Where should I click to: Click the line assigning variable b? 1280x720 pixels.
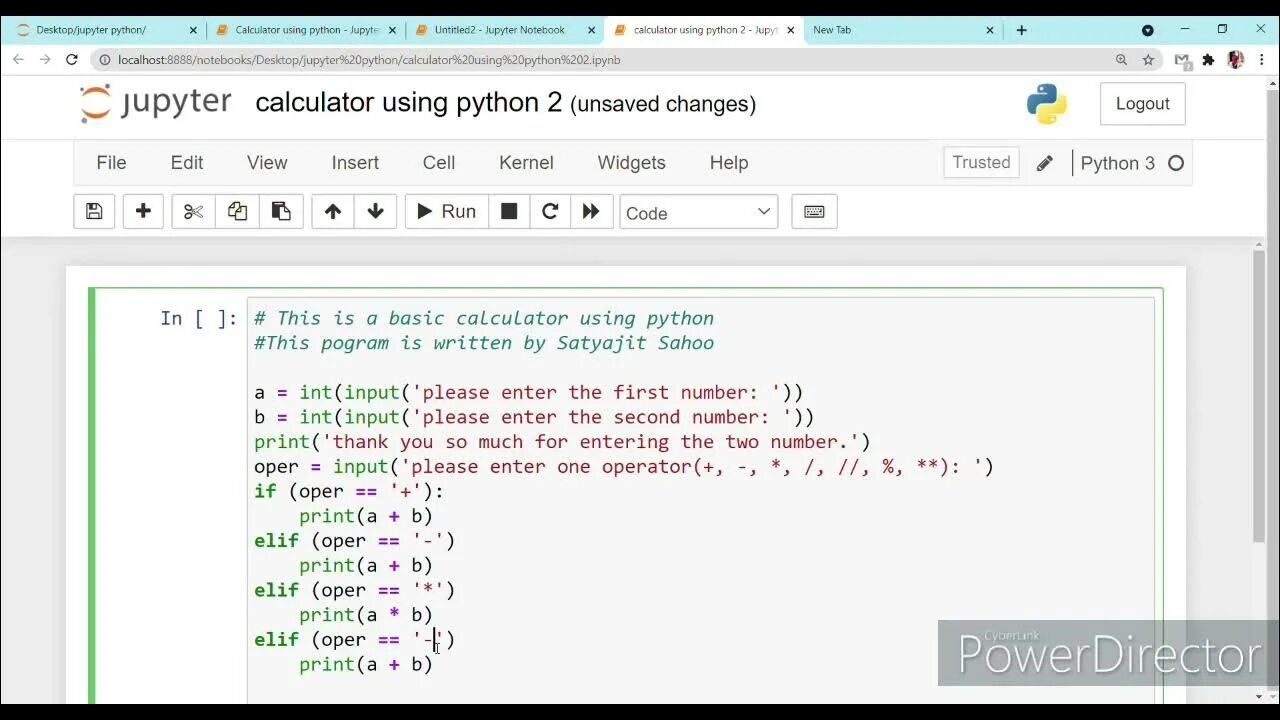click(534, 417)
